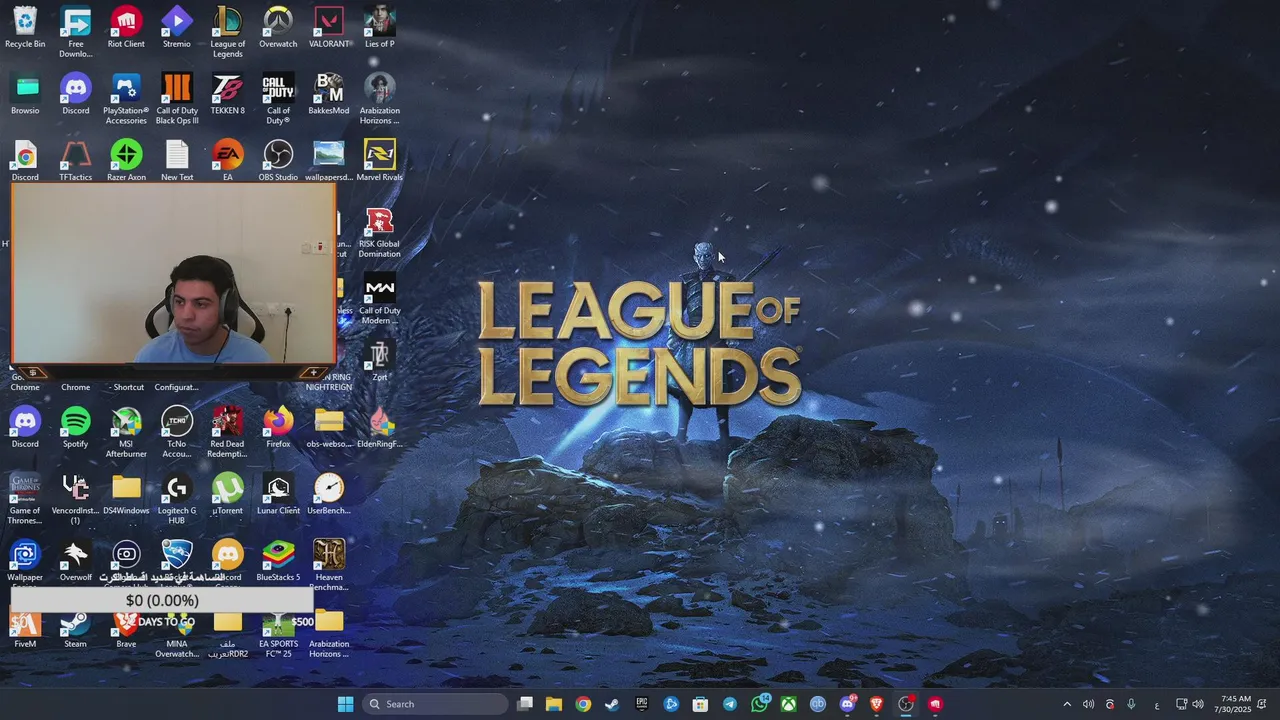
Task: Open the Firefox desktop shortcut
Action: pyautogui.click(x=278, y=427)
